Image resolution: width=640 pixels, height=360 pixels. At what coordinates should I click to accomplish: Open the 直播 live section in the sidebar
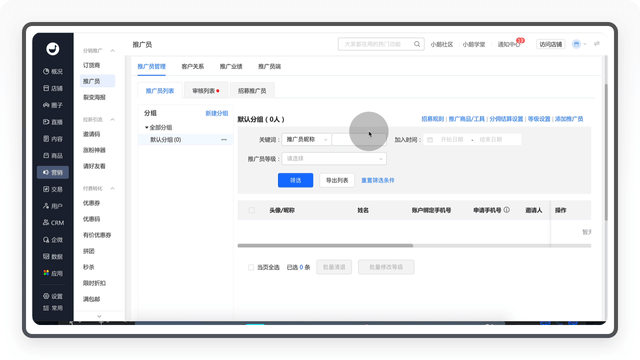pos(53,122)
